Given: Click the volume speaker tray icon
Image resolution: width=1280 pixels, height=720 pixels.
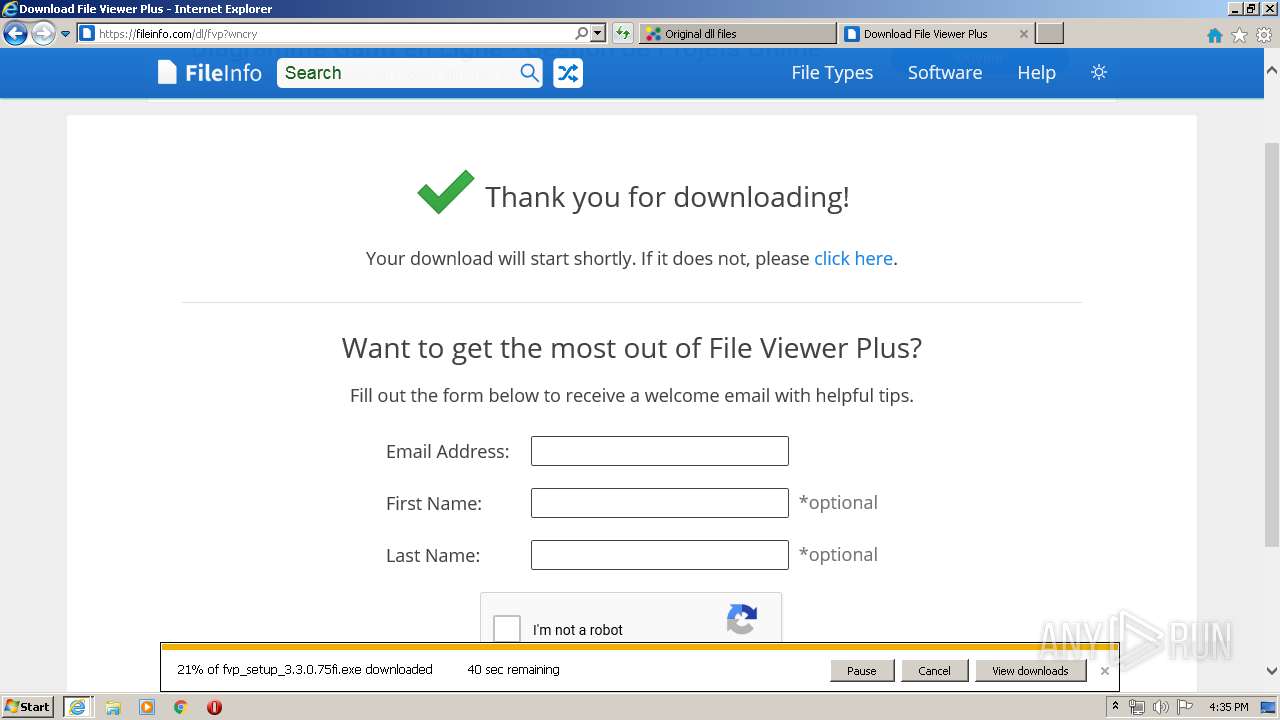Looking at the screenshot, I should point(1161,707).
